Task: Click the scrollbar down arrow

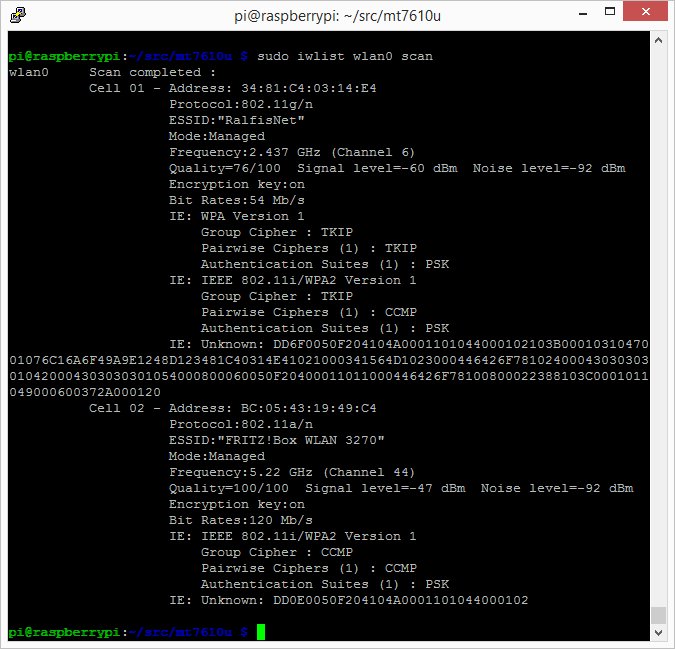Action: [x=658, y=632]
